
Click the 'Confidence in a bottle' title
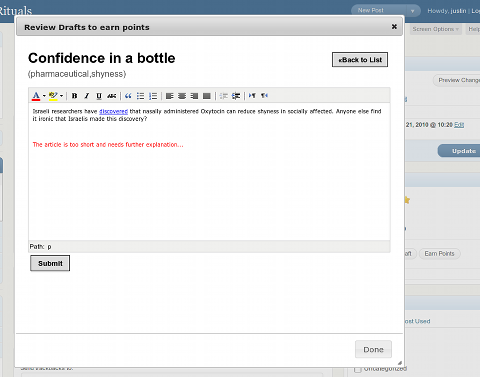pyautogui.click(x=102, y=58)
